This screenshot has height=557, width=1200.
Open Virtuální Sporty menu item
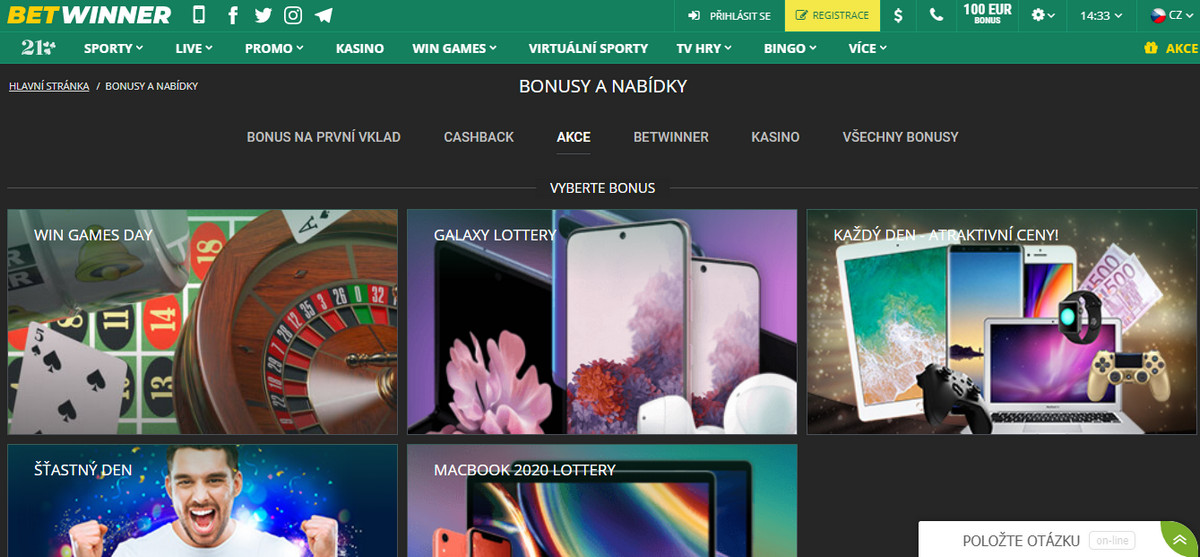588,48
